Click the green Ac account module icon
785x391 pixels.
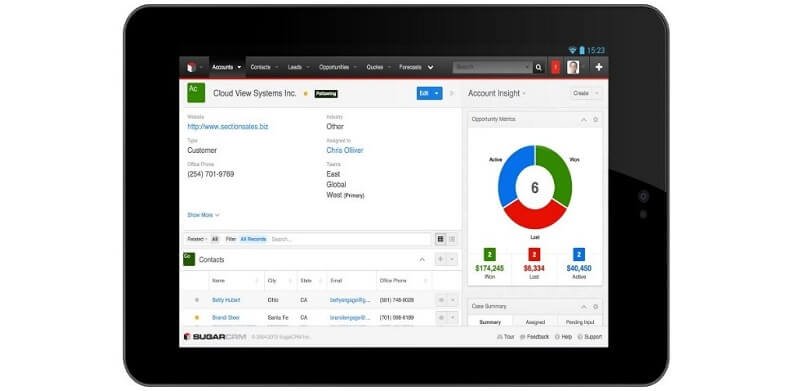point(196,93)
